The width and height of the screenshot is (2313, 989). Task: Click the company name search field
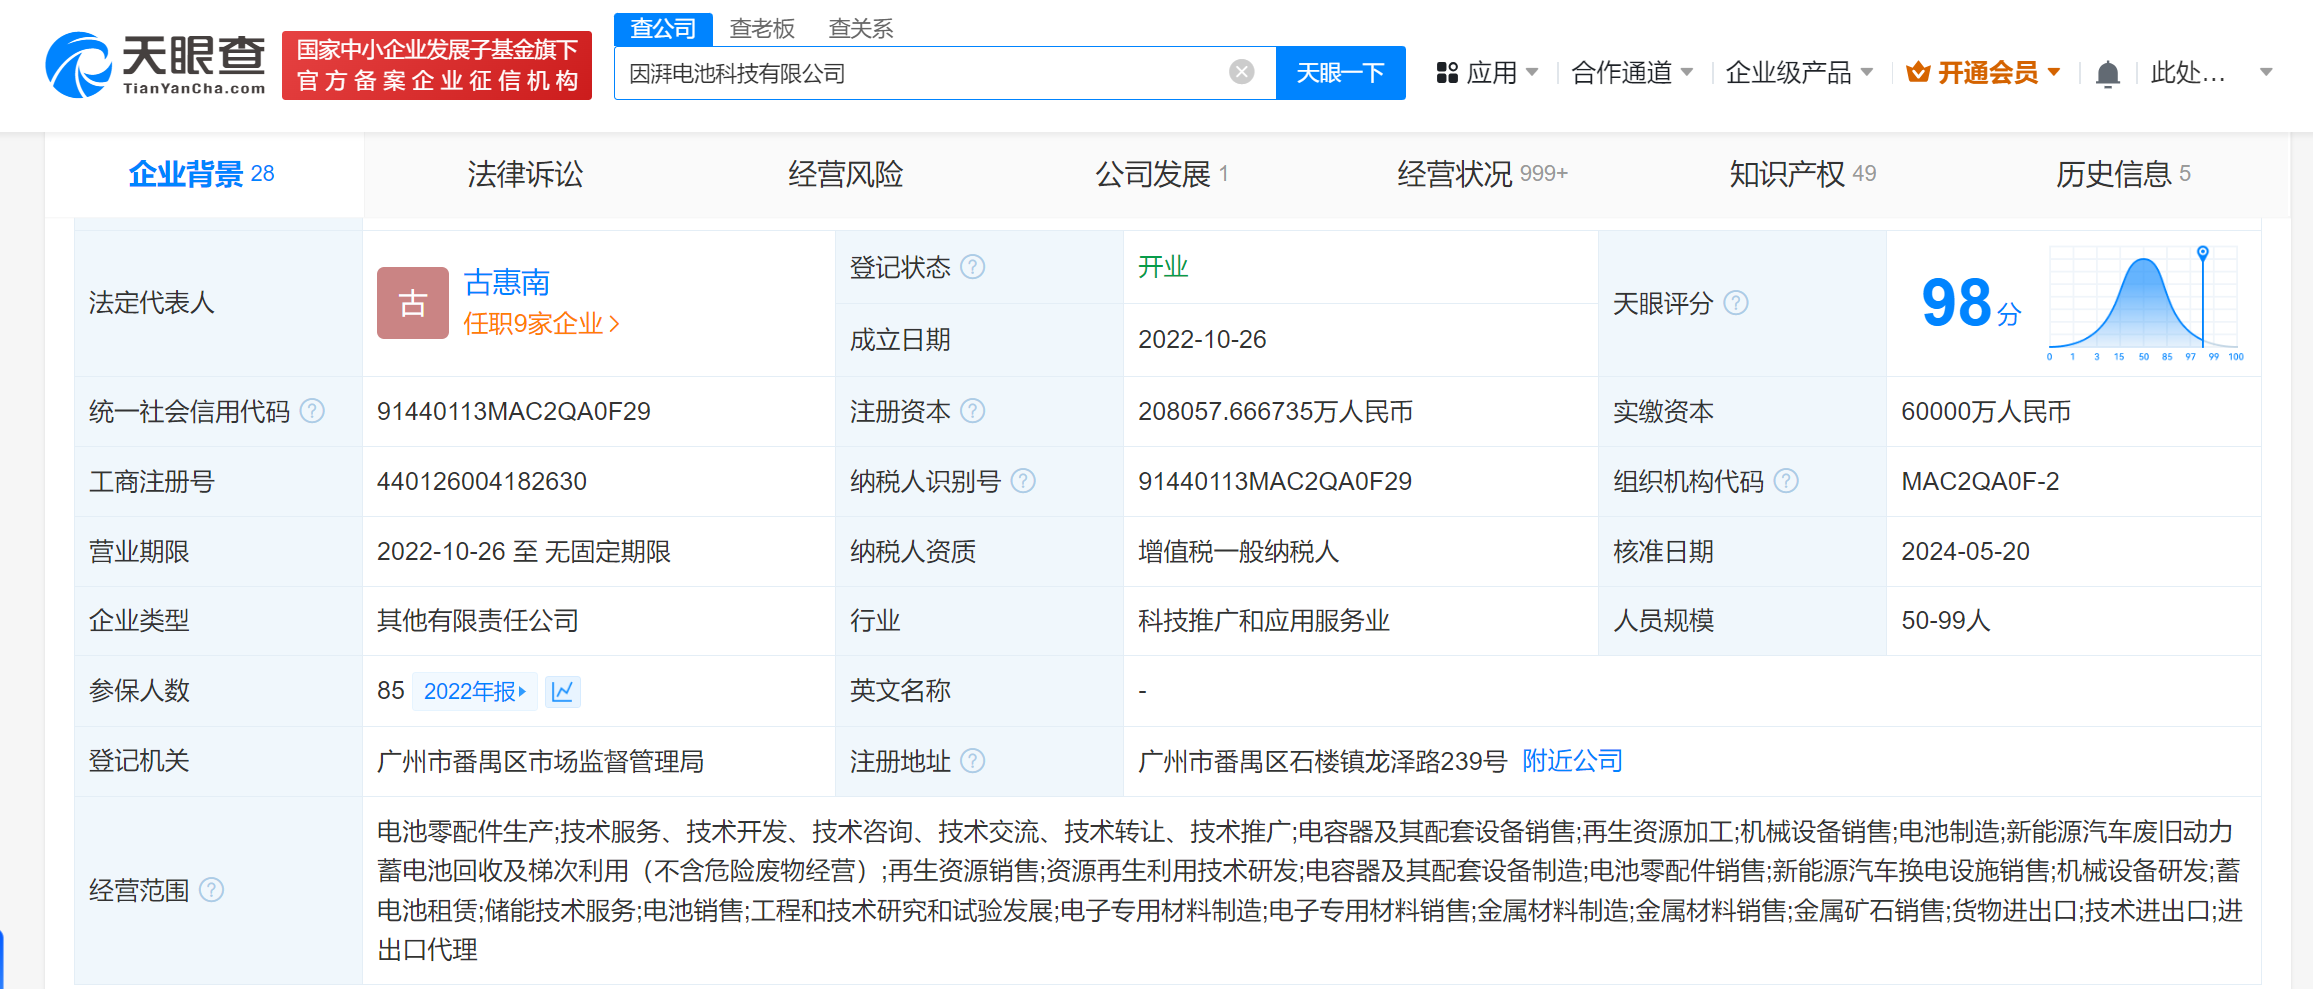click(x=920, y=73)
